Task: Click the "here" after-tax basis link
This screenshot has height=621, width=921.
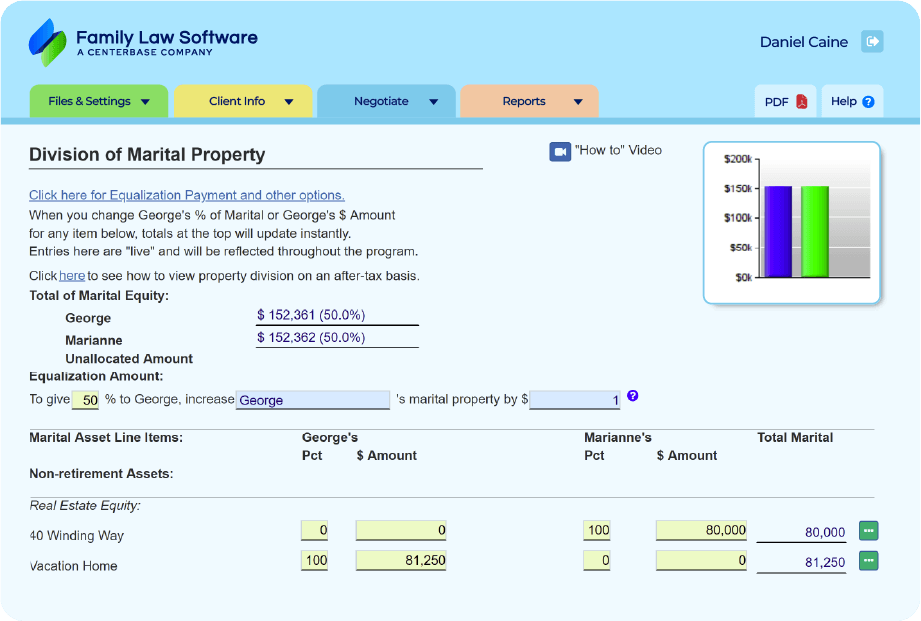Action: coord(72,276)
